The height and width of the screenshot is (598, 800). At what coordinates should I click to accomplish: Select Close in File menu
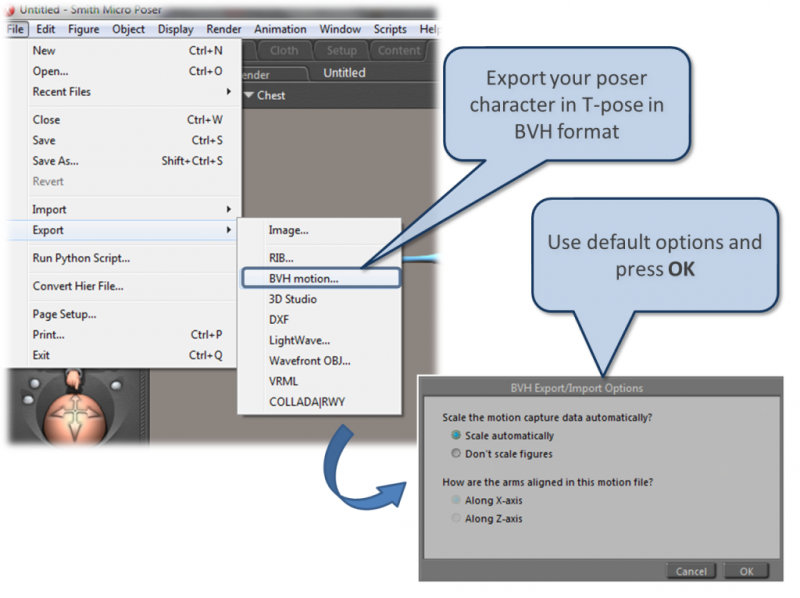pos(128,119)
